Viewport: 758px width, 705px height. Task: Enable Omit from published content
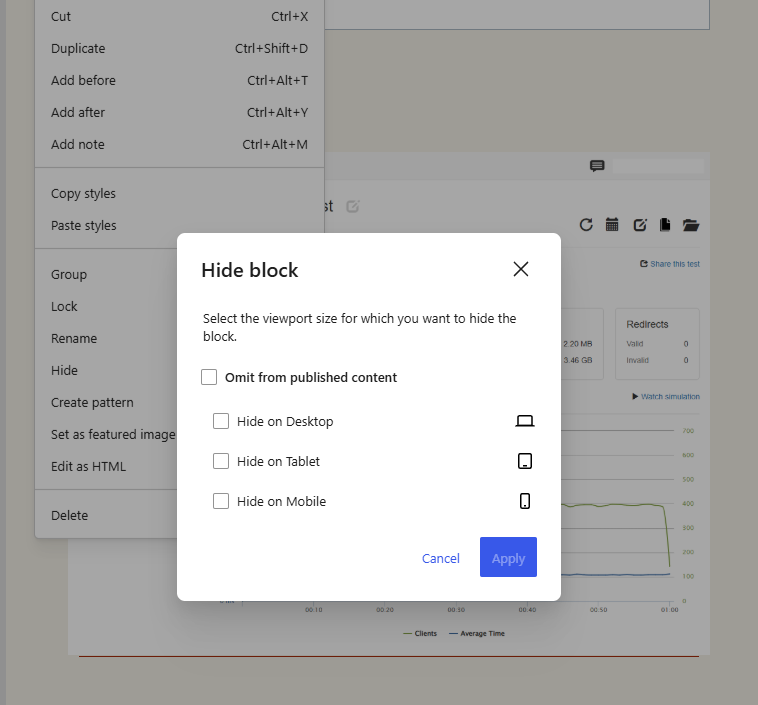point(209,377)
